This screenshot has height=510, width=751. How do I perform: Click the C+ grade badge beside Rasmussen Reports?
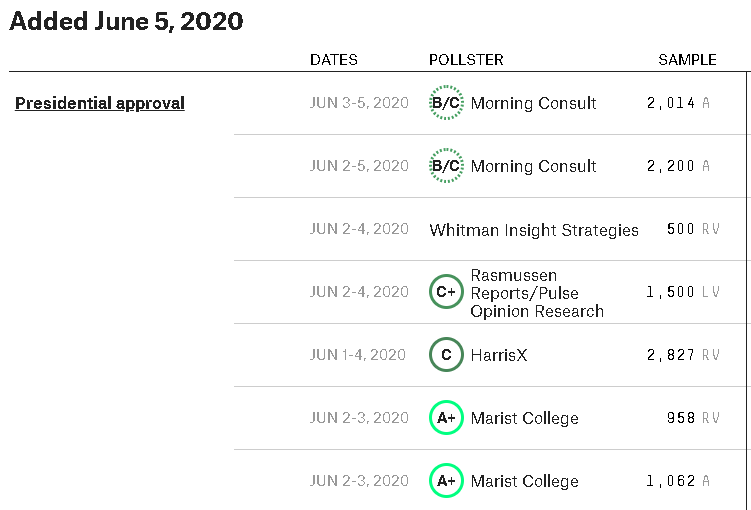446,292
